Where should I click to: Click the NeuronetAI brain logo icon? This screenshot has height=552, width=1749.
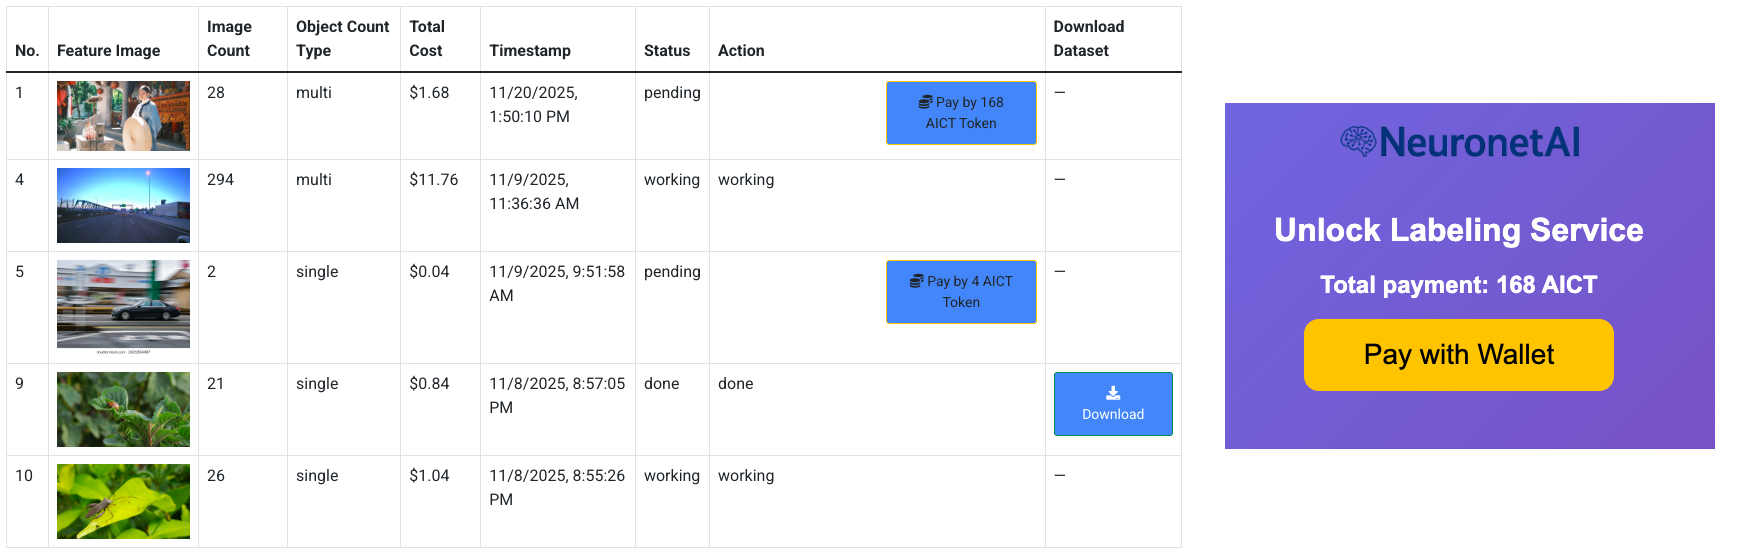[1358, 142]
